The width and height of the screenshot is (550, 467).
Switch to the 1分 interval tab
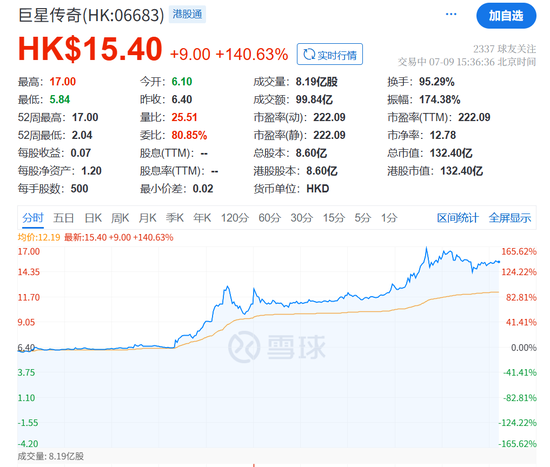coord(389,218)
